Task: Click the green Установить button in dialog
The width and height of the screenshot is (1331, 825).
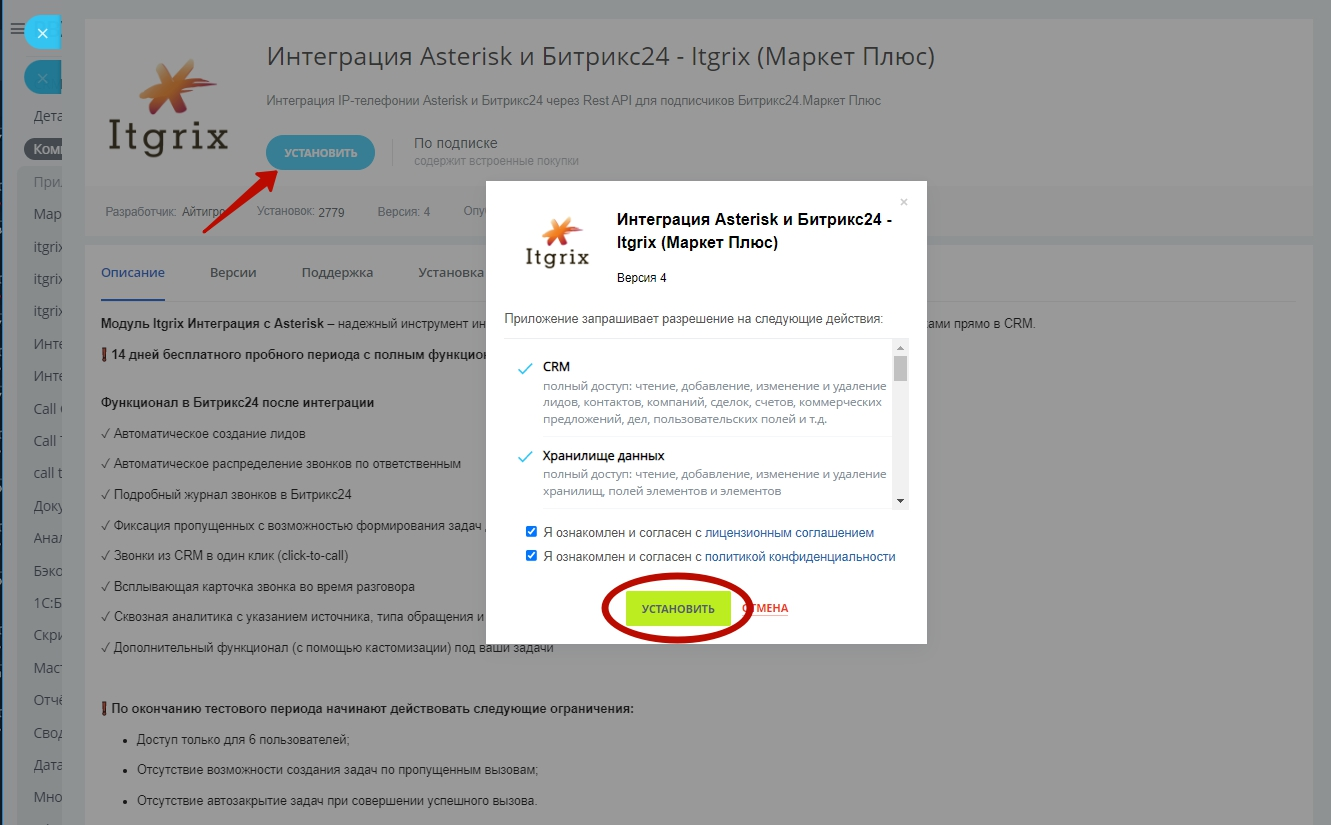Action: 678,609
